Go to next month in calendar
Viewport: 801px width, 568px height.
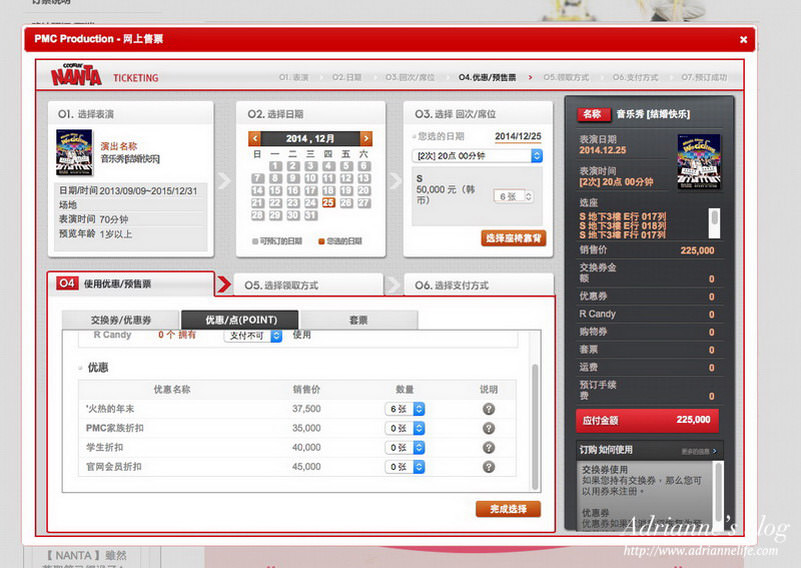point(366,138)
